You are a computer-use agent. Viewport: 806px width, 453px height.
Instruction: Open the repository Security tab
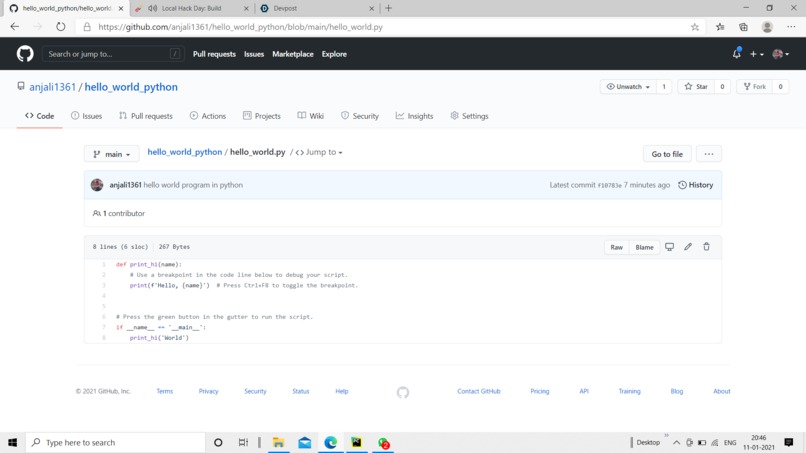[x=360, y=116]
